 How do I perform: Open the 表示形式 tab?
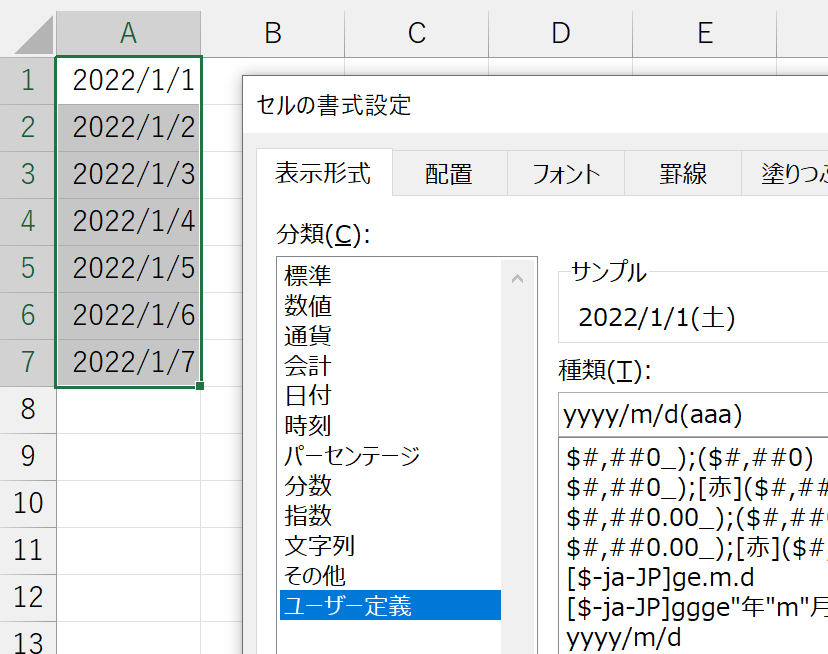324,173
